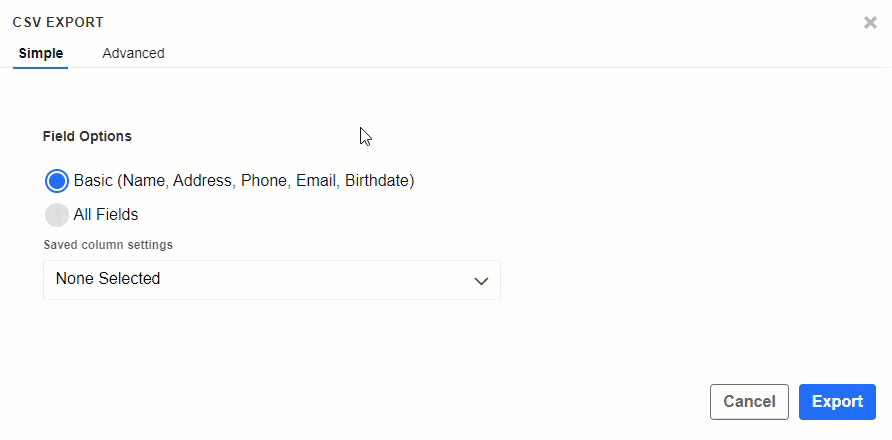Click the blue filled circle for Basic
Screen dimensions: 892x440
click(x=57, y=181)
